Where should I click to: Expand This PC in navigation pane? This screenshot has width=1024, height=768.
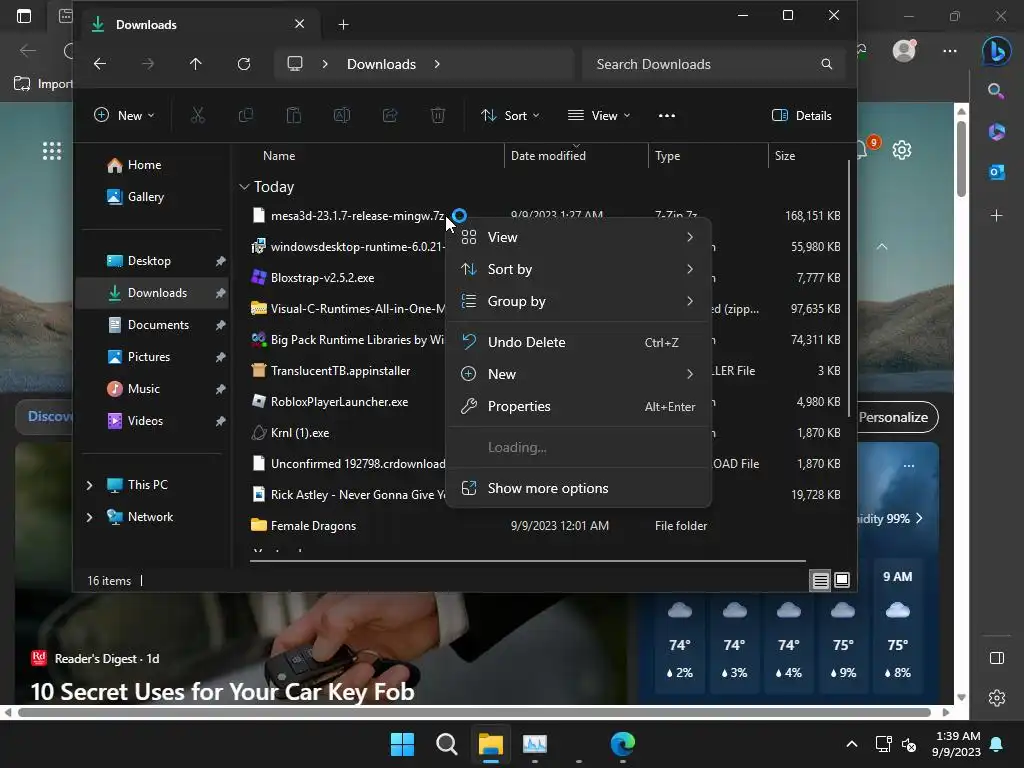pyautogui.click(x=89, y=485)
